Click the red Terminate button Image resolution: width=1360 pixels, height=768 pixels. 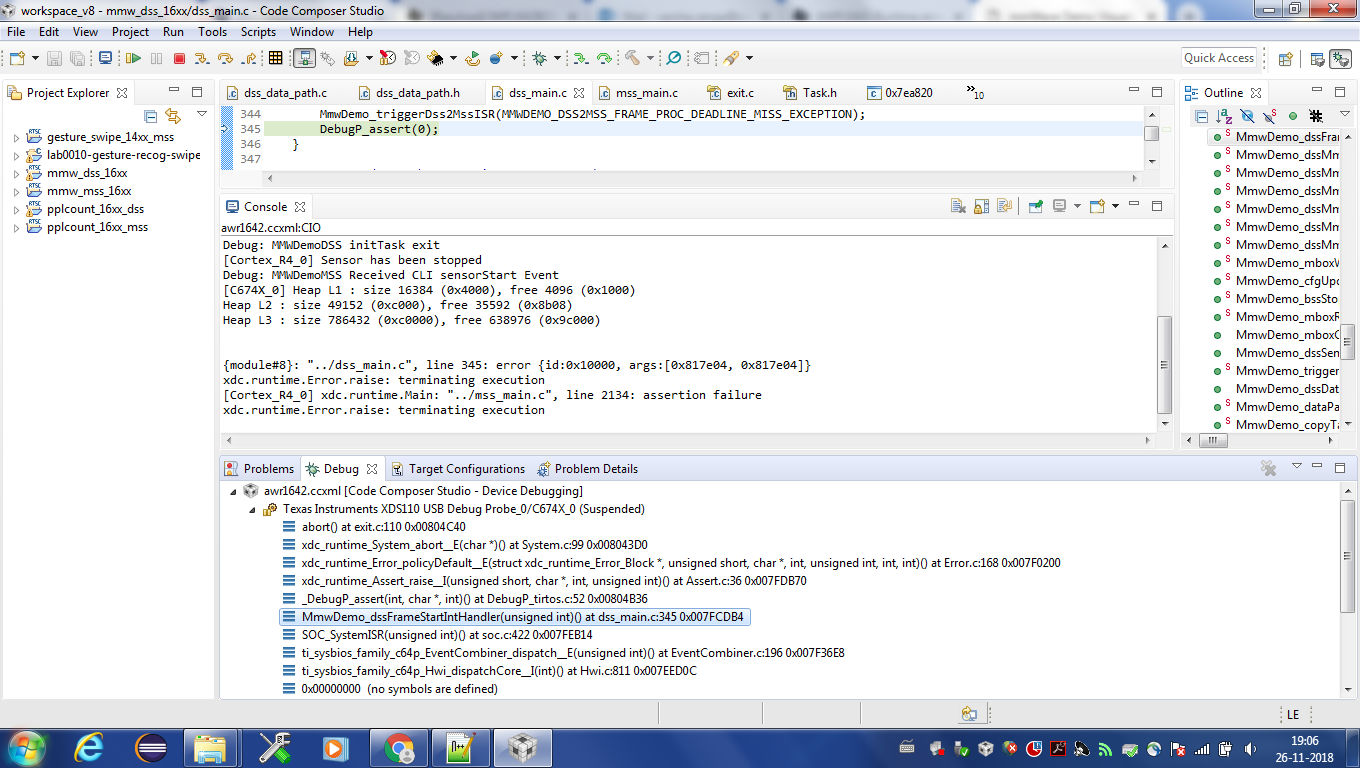tap(179, 59)
